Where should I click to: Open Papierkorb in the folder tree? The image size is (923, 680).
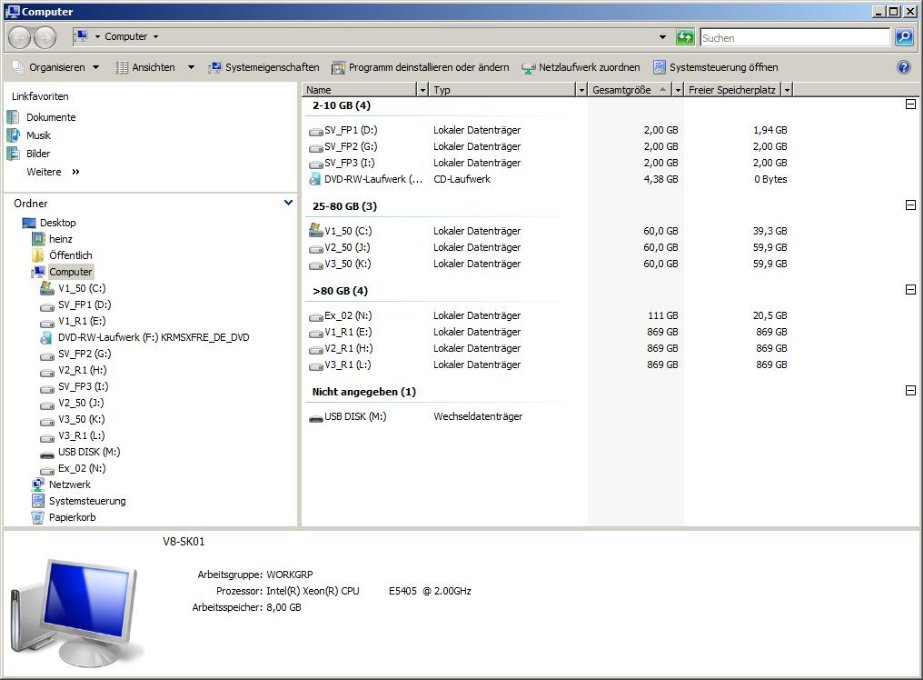[72, 518]
